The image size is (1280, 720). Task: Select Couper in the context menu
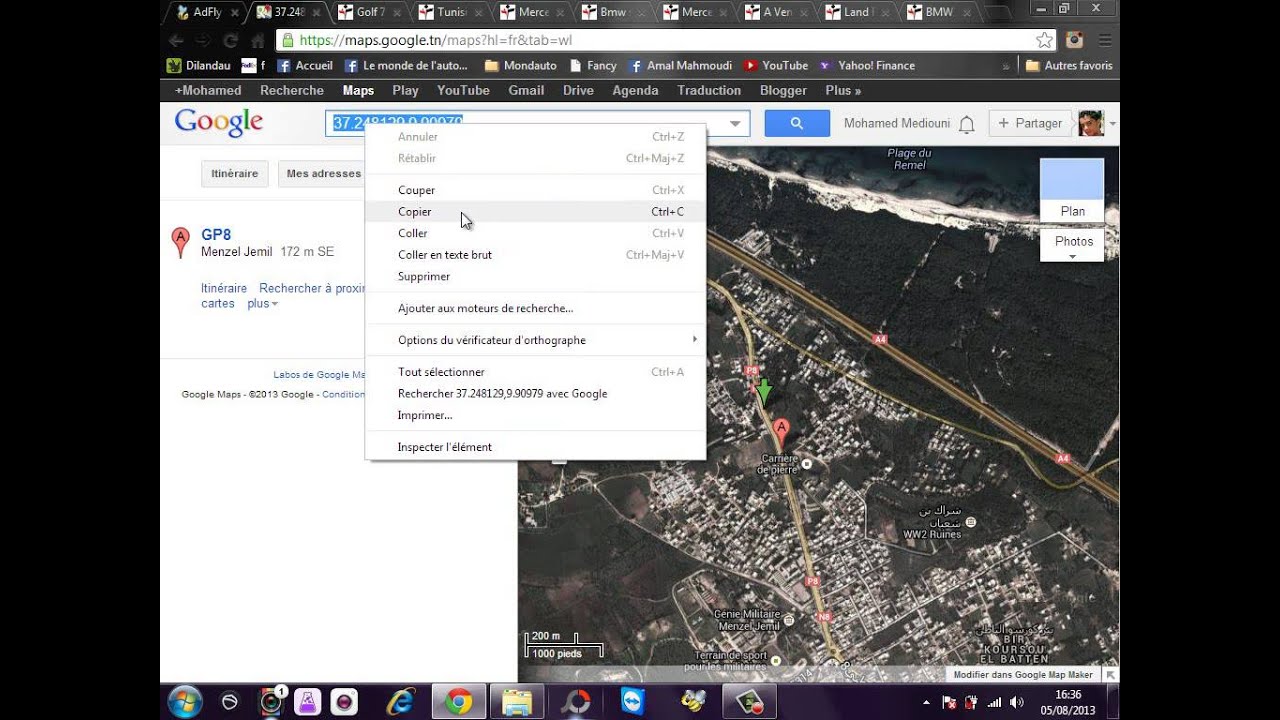coord(535,190)
